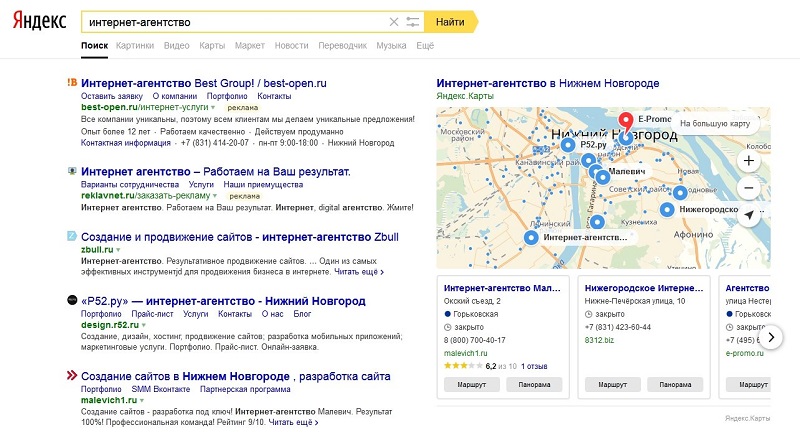The width and height of the screenshot is (800, 437).
Task: Open Интернет-агентство Мал... card title
Action: (502, 288)
